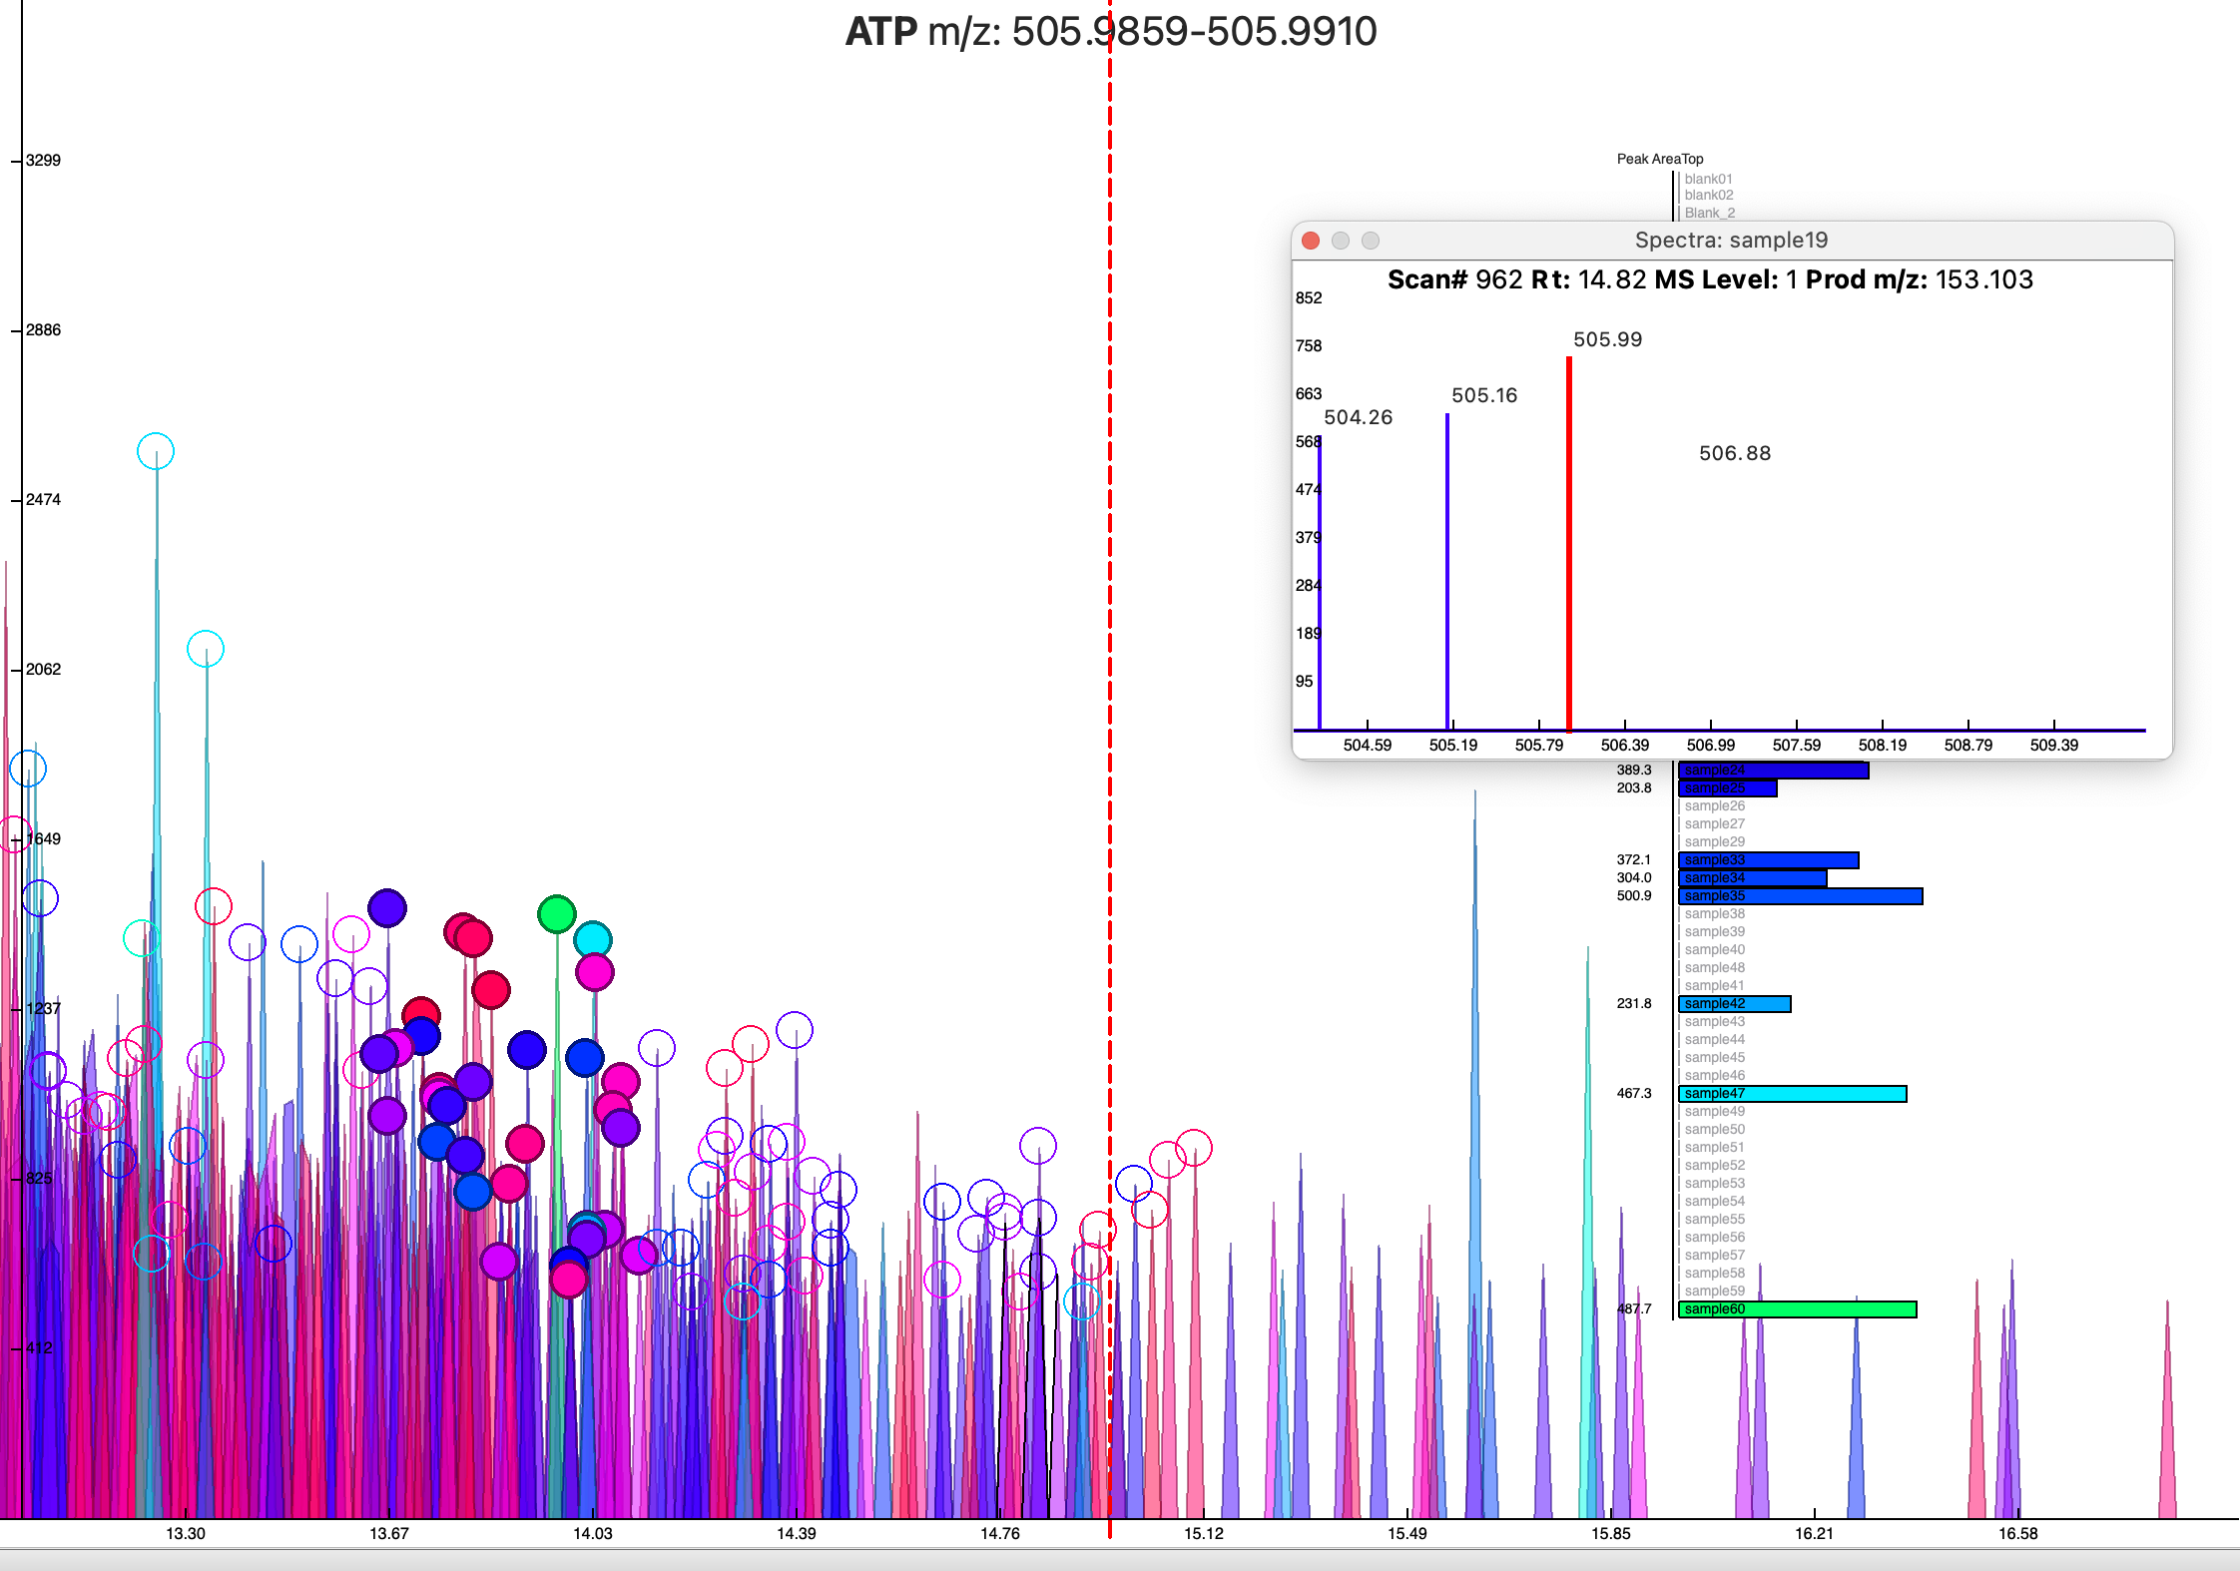Click the sample33 bar in peak list
This screenshot has width=2240, height=1571.
[x=1768, y=860]
